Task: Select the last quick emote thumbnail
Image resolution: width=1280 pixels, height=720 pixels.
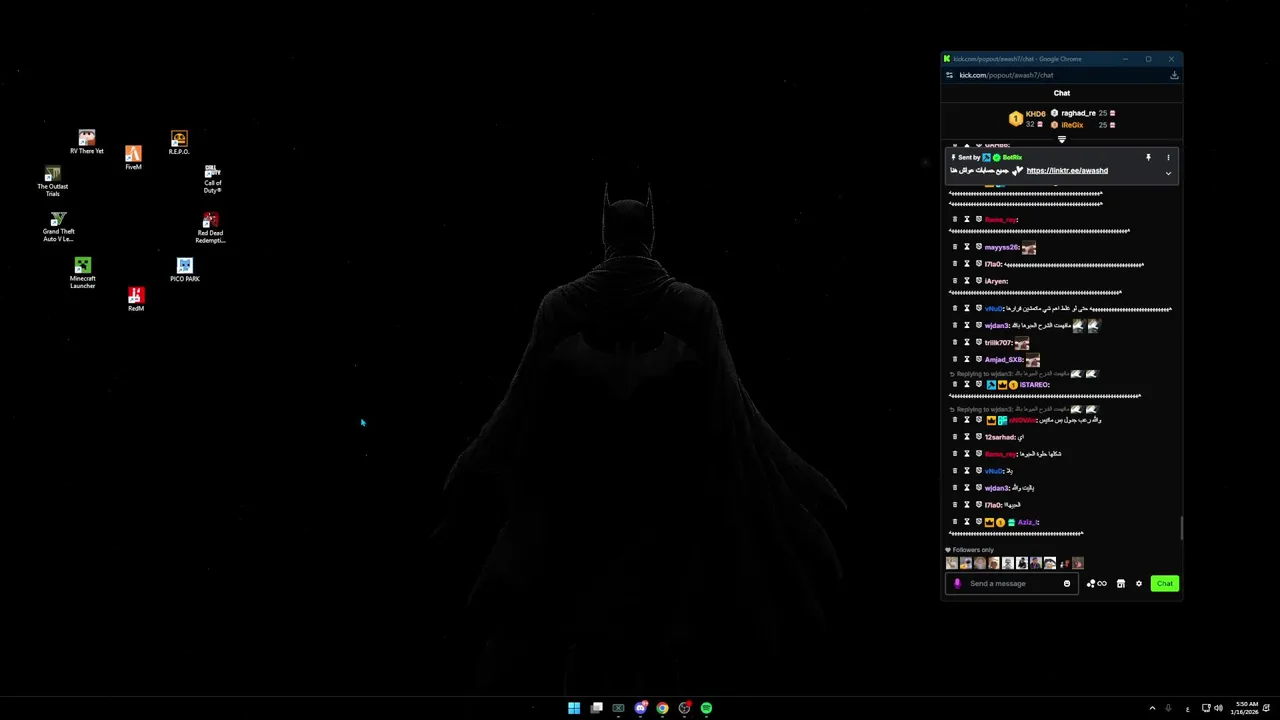Action: 1077,563
